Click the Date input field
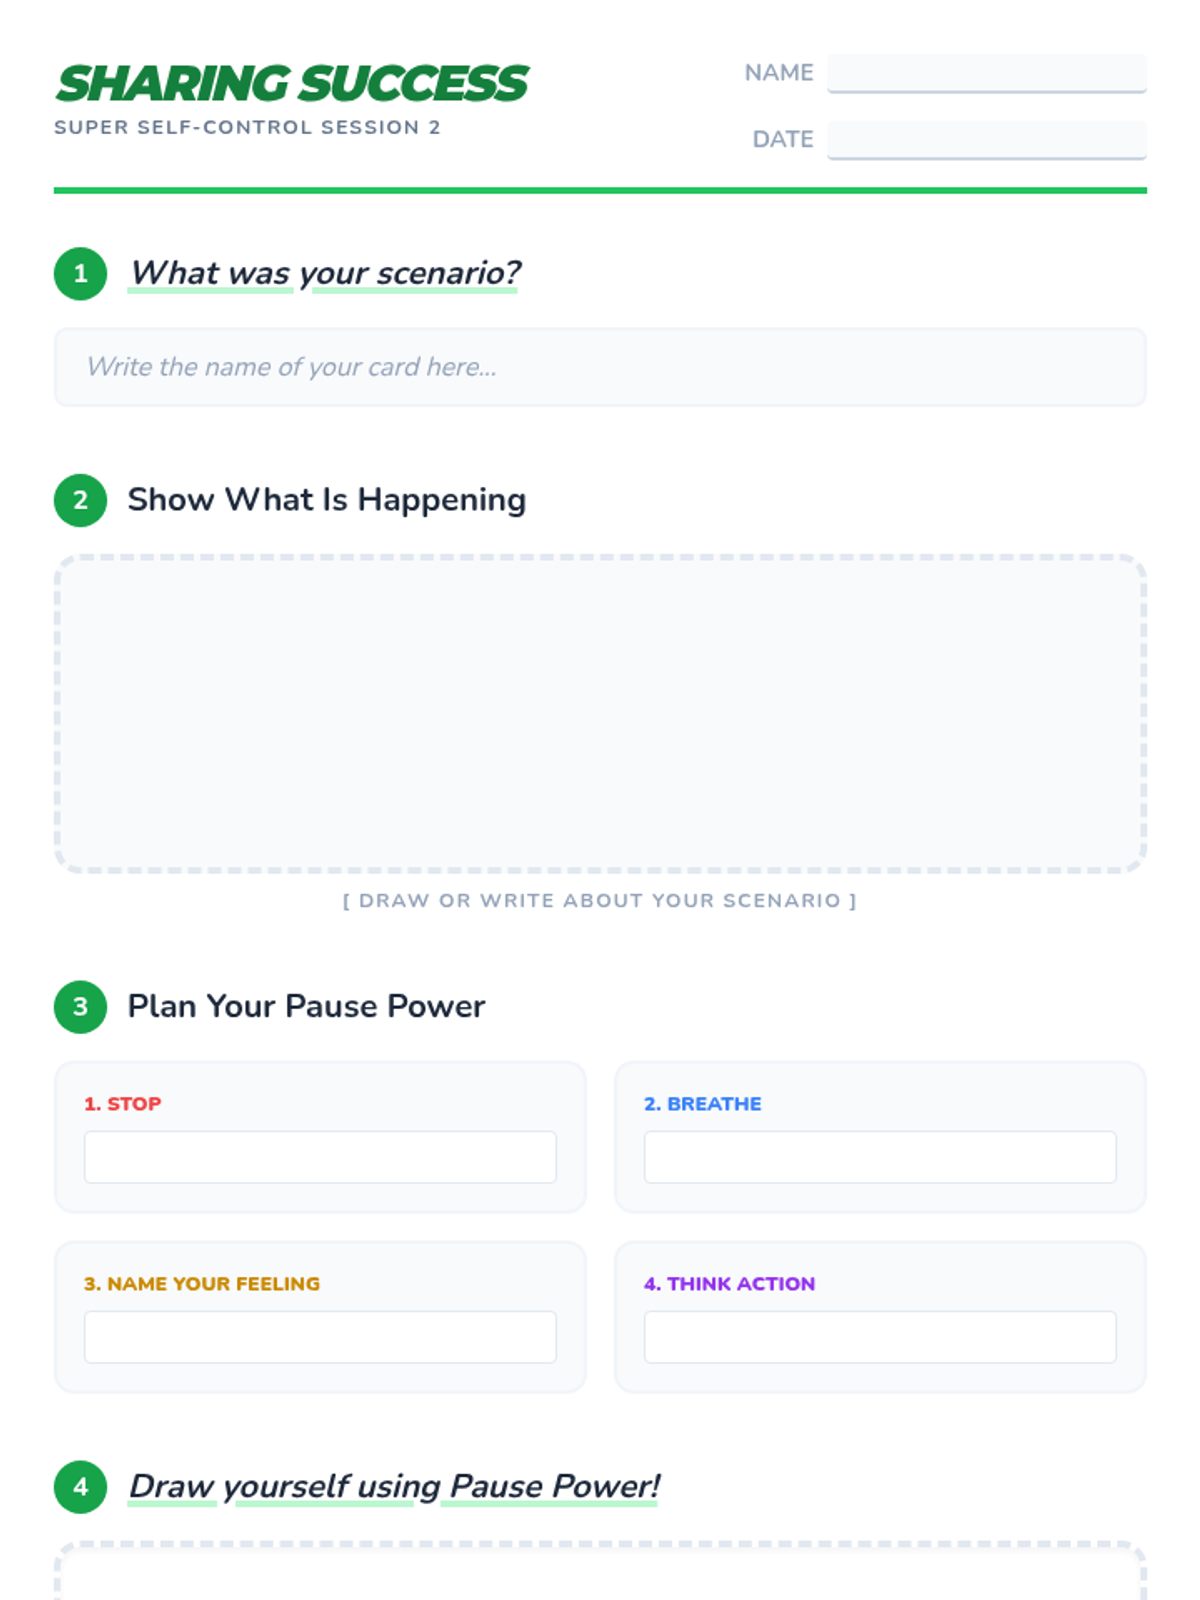 (x=986, y=139)
